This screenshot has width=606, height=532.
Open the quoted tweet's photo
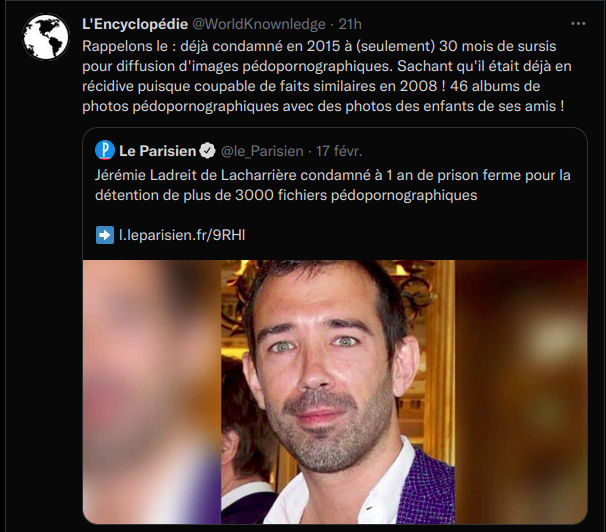pos(335,392)
